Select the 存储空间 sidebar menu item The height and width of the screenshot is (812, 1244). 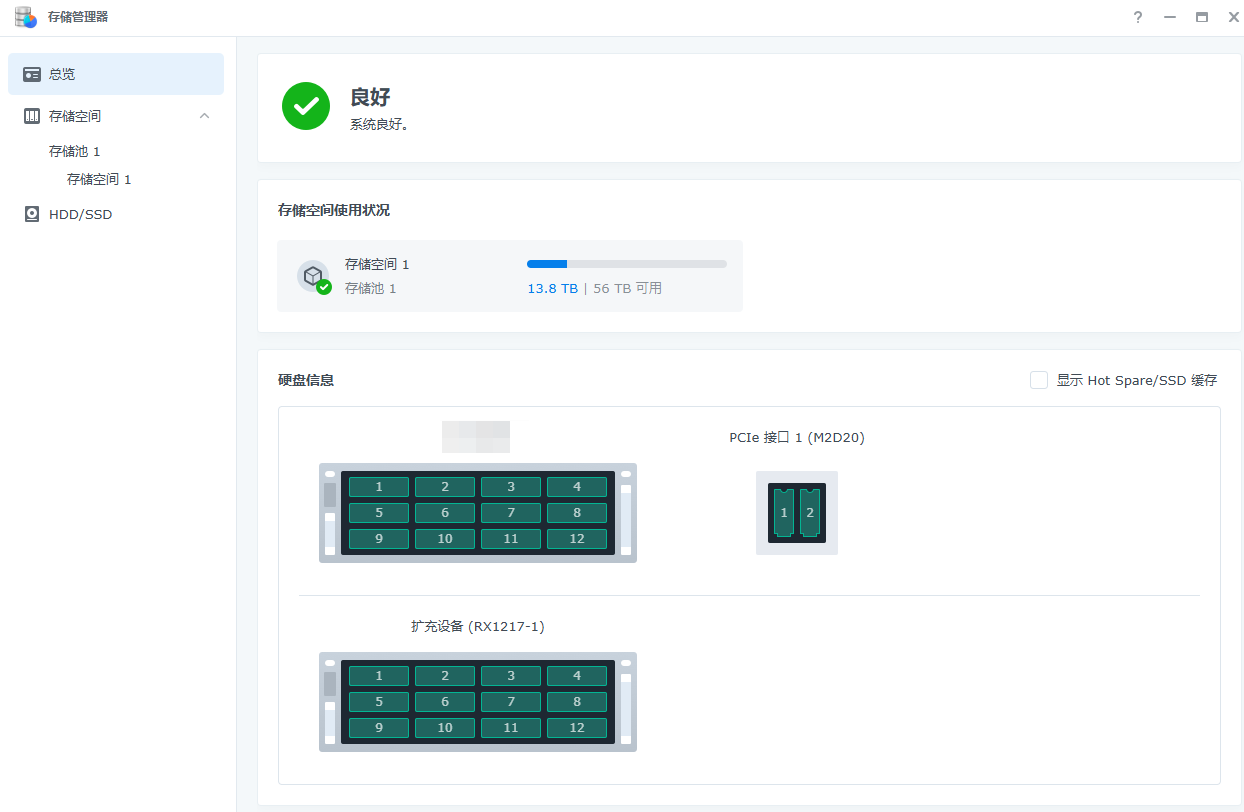(75, 116)
